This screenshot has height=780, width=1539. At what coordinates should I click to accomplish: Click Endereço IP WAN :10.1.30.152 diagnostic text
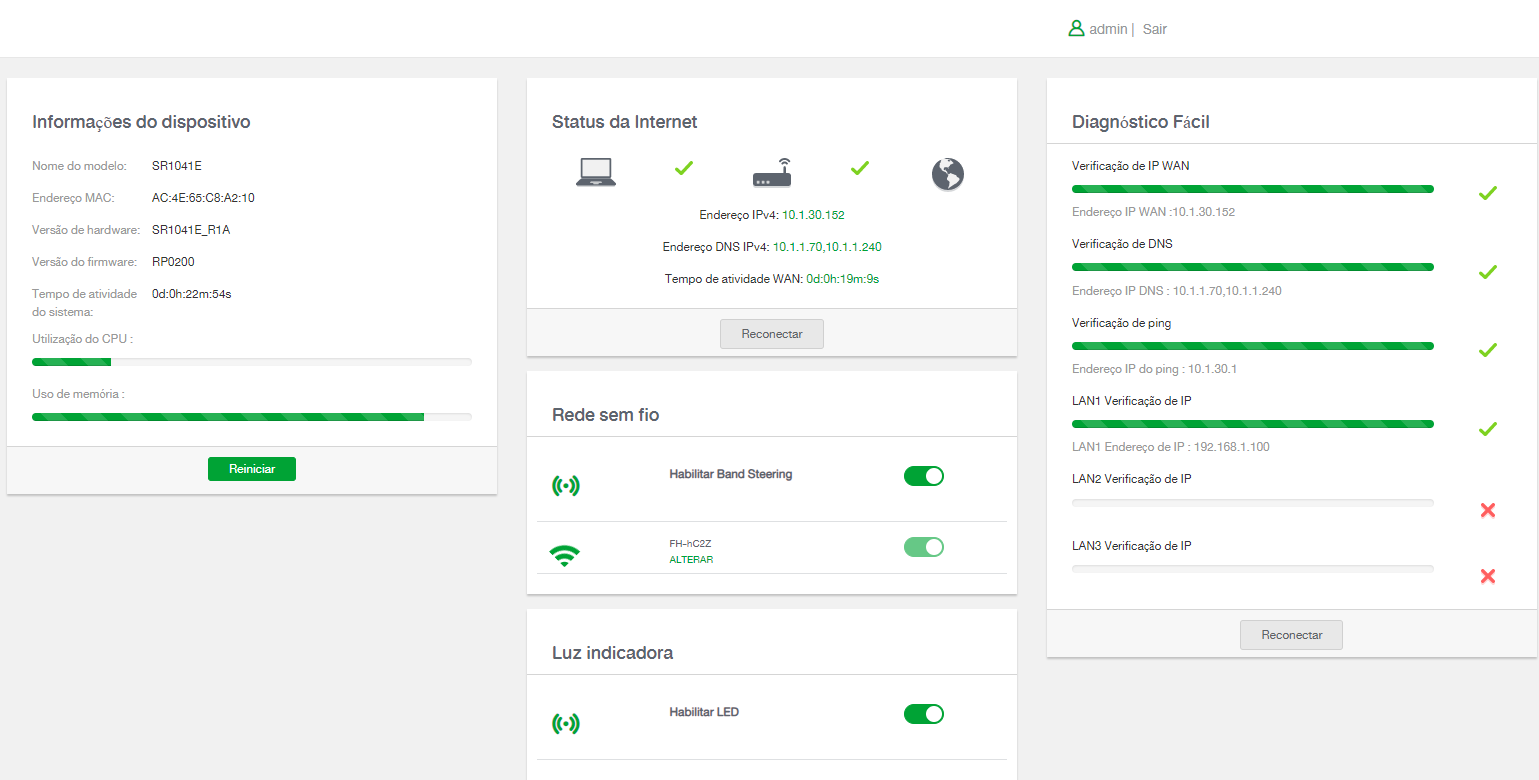(x=1153, y=212)
